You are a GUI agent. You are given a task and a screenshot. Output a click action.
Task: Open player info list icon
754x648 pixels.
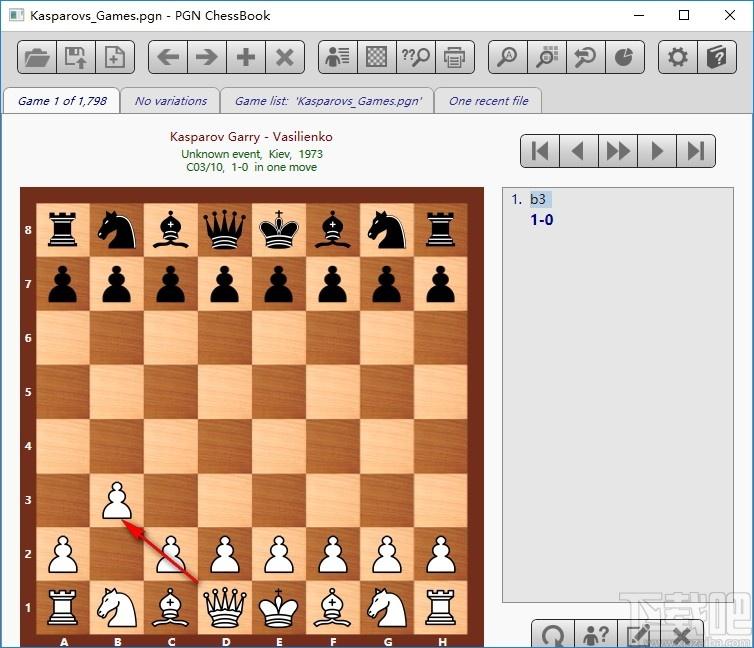point(338,57)
